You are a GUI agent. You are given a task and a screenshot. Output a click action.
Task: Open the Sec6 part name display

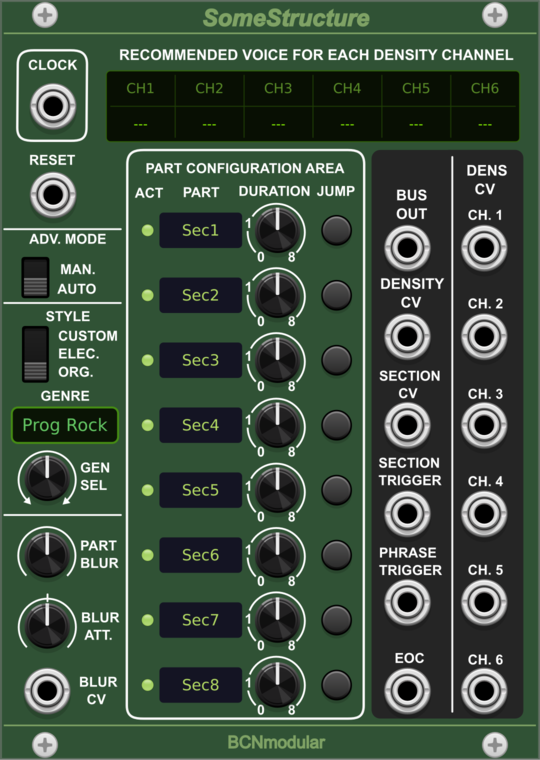click(201, 555)
